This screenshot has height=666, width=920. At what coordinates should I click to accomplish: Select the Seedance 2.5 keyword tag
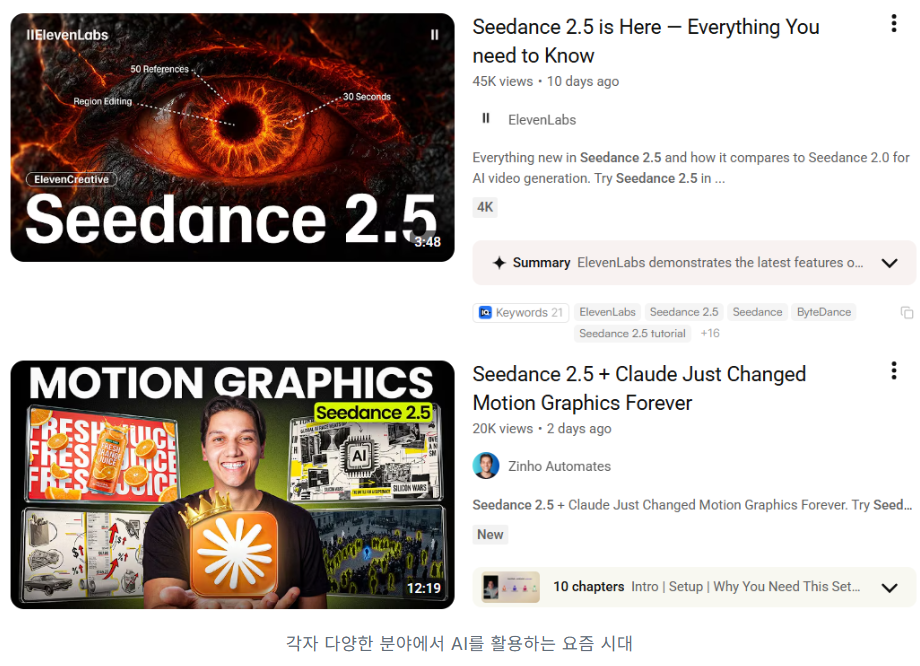[684, 312]
